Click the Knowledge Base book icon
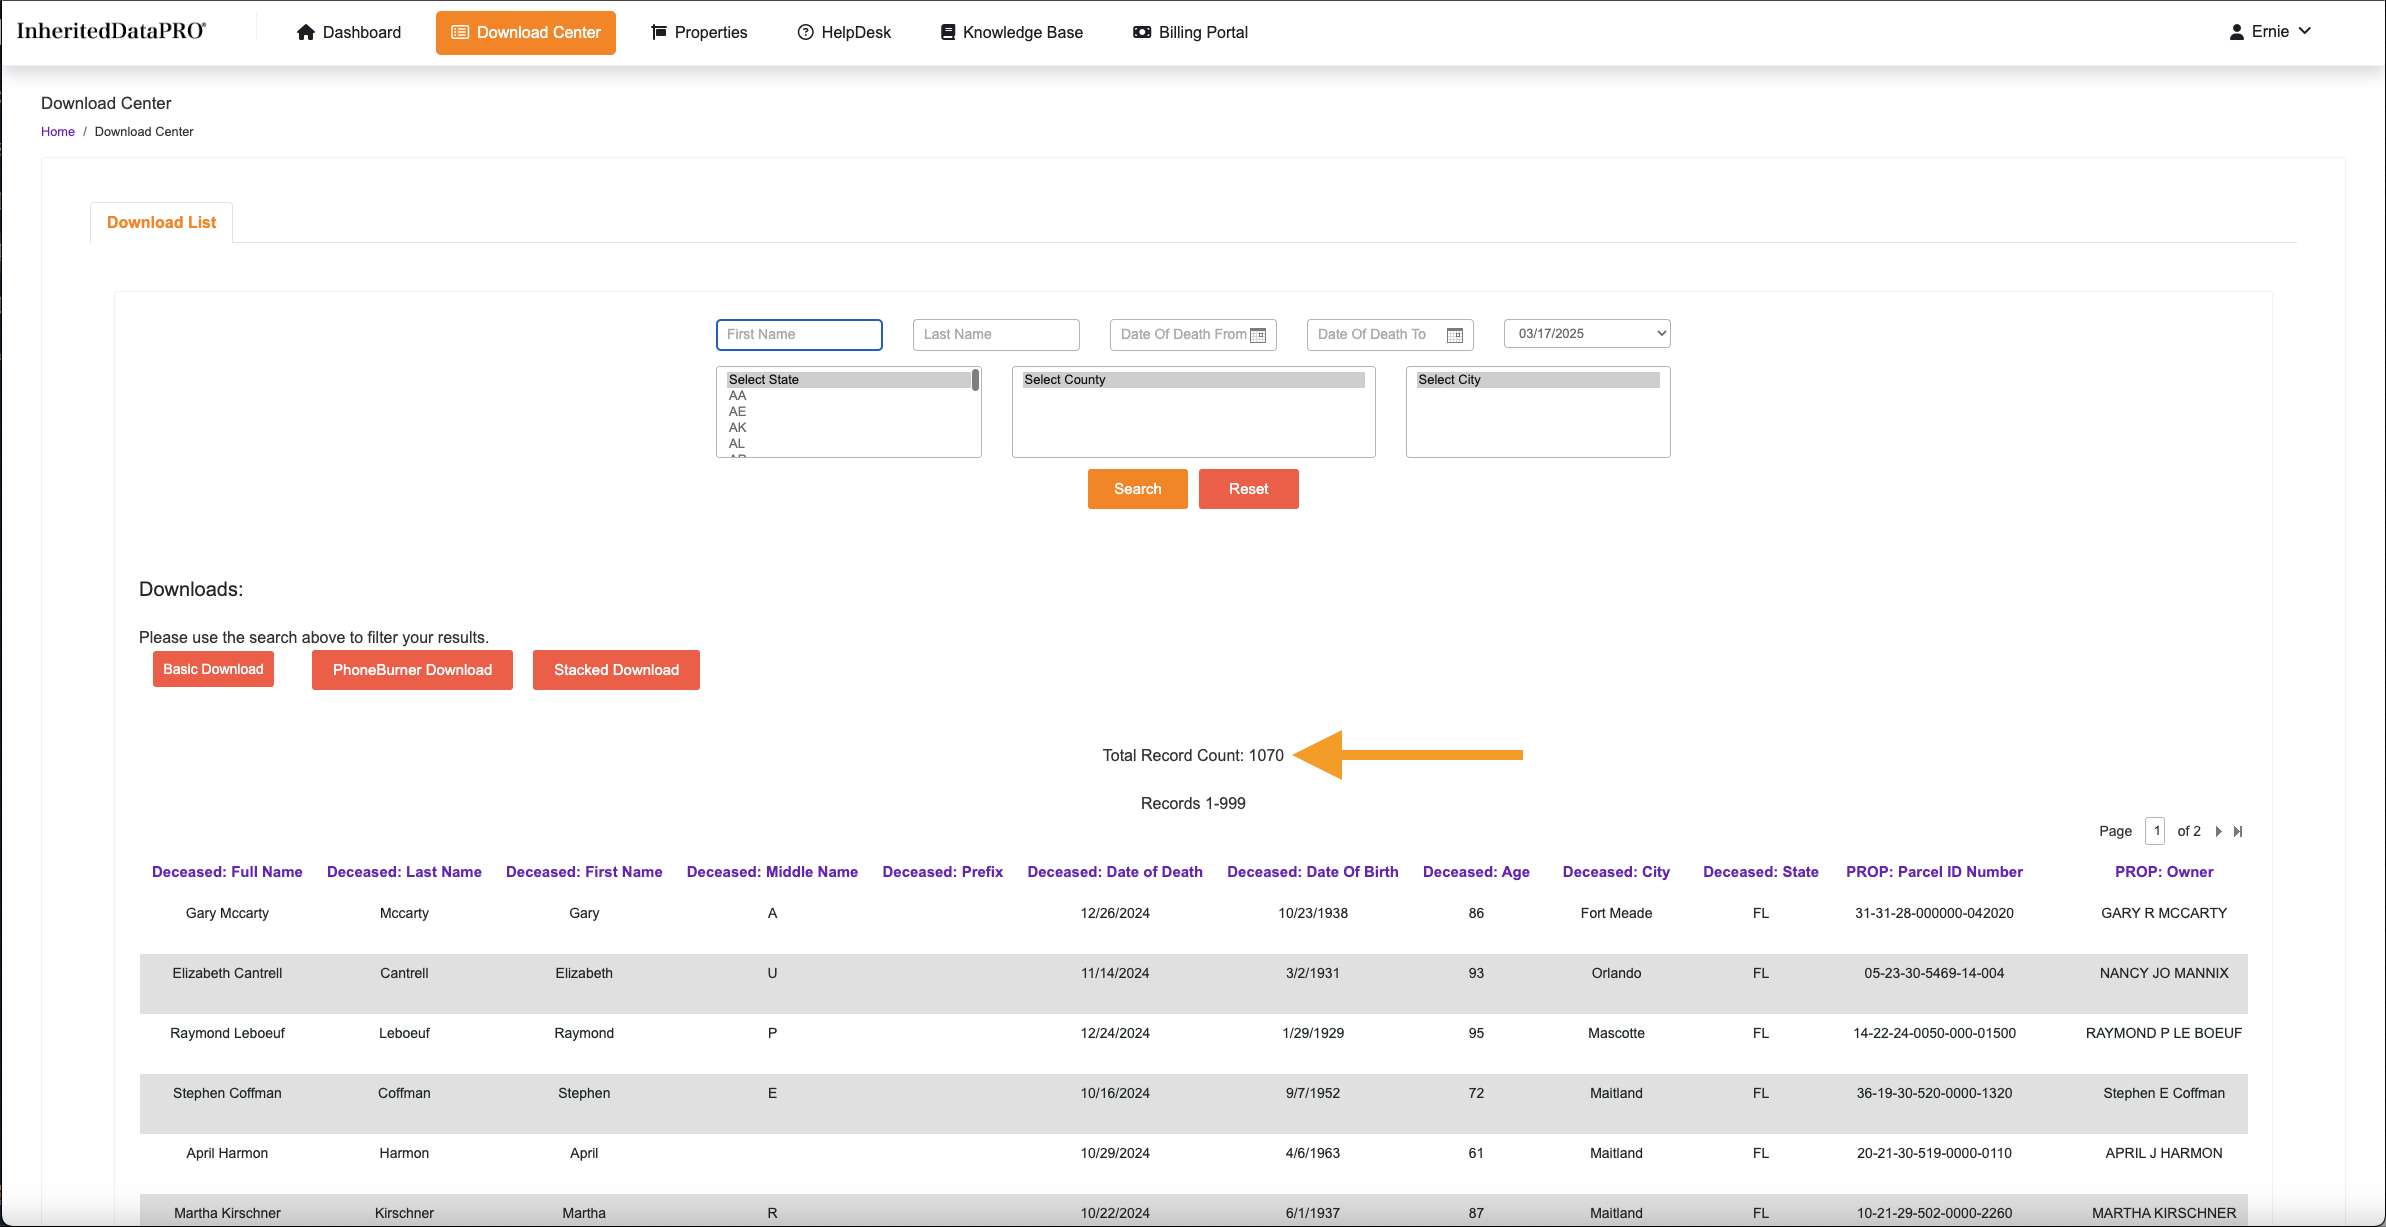The height and width of the screenshot is (1227, 2386). tap(948, 32)
